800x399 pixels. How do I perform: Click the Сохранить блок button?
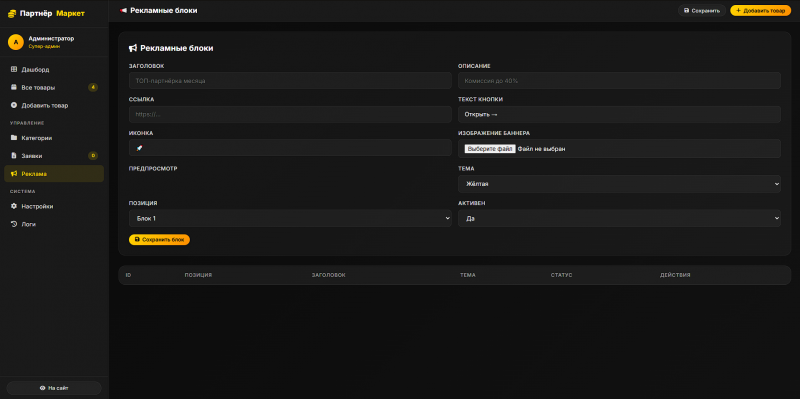[x=159, y=239]
